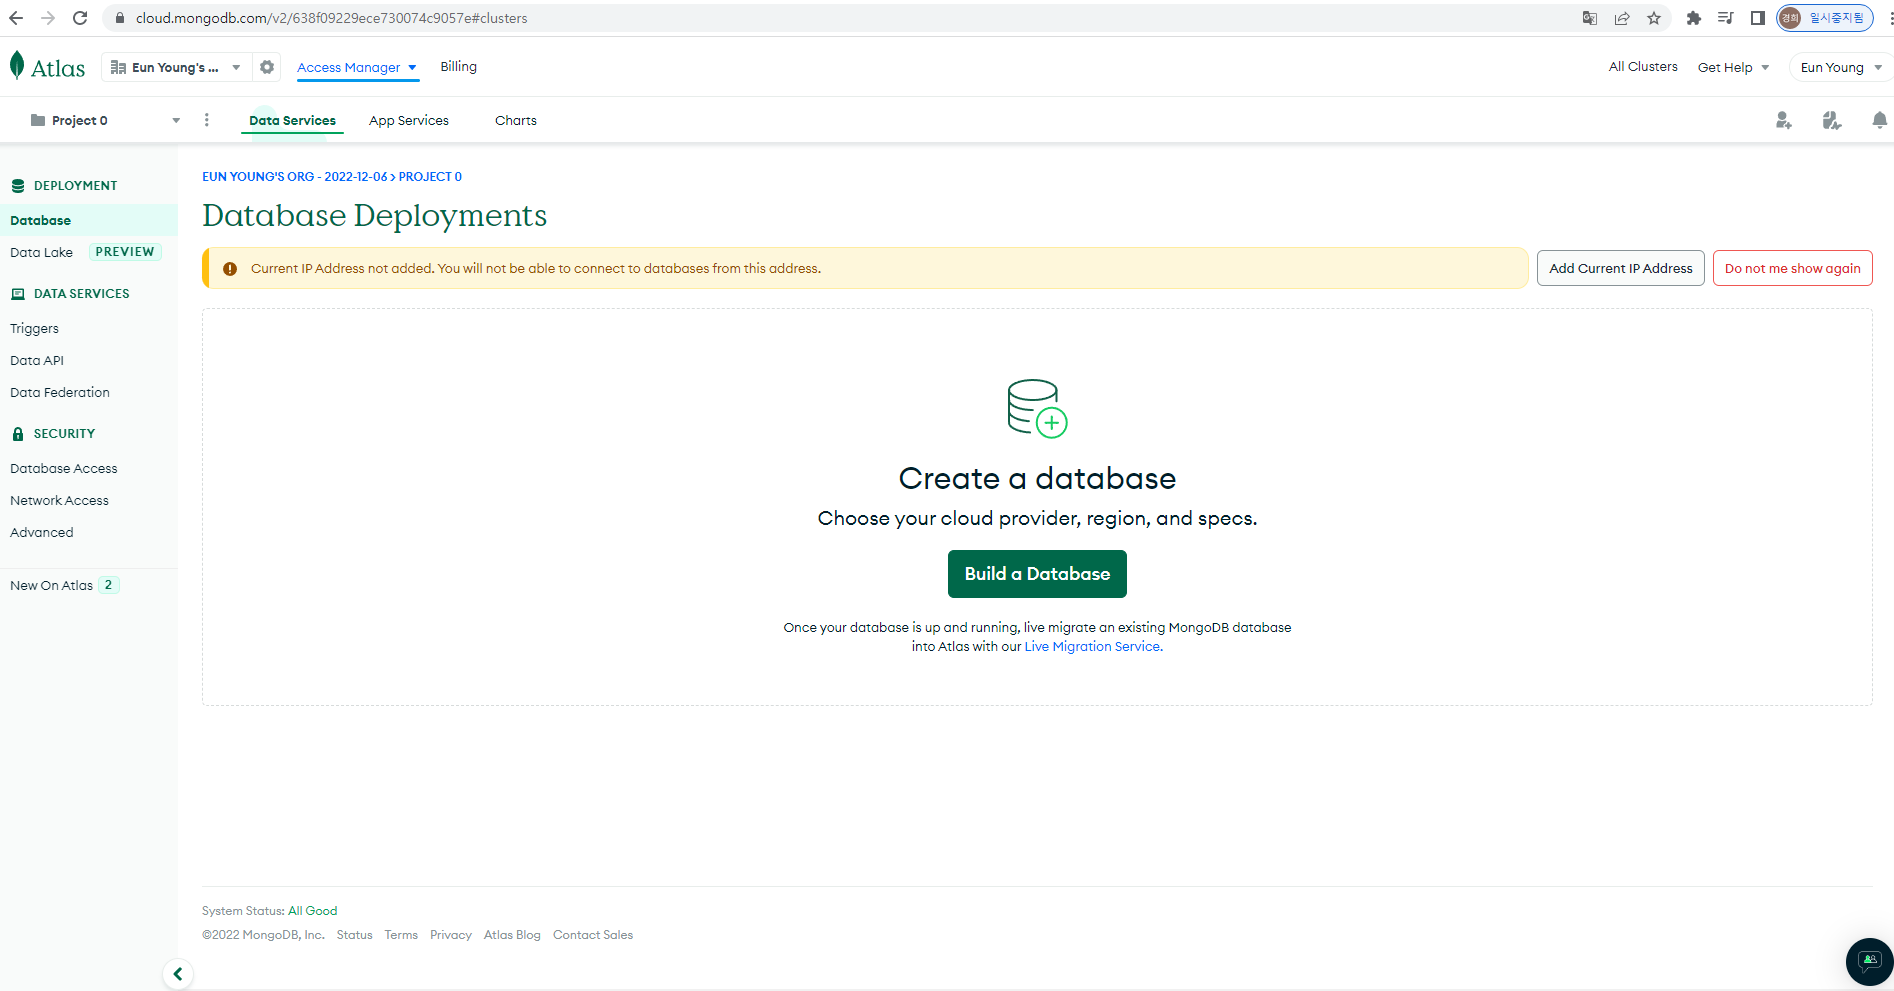Open the project activity feed icon
The image size is (1894, 991).
click(x=1831, y=120)
